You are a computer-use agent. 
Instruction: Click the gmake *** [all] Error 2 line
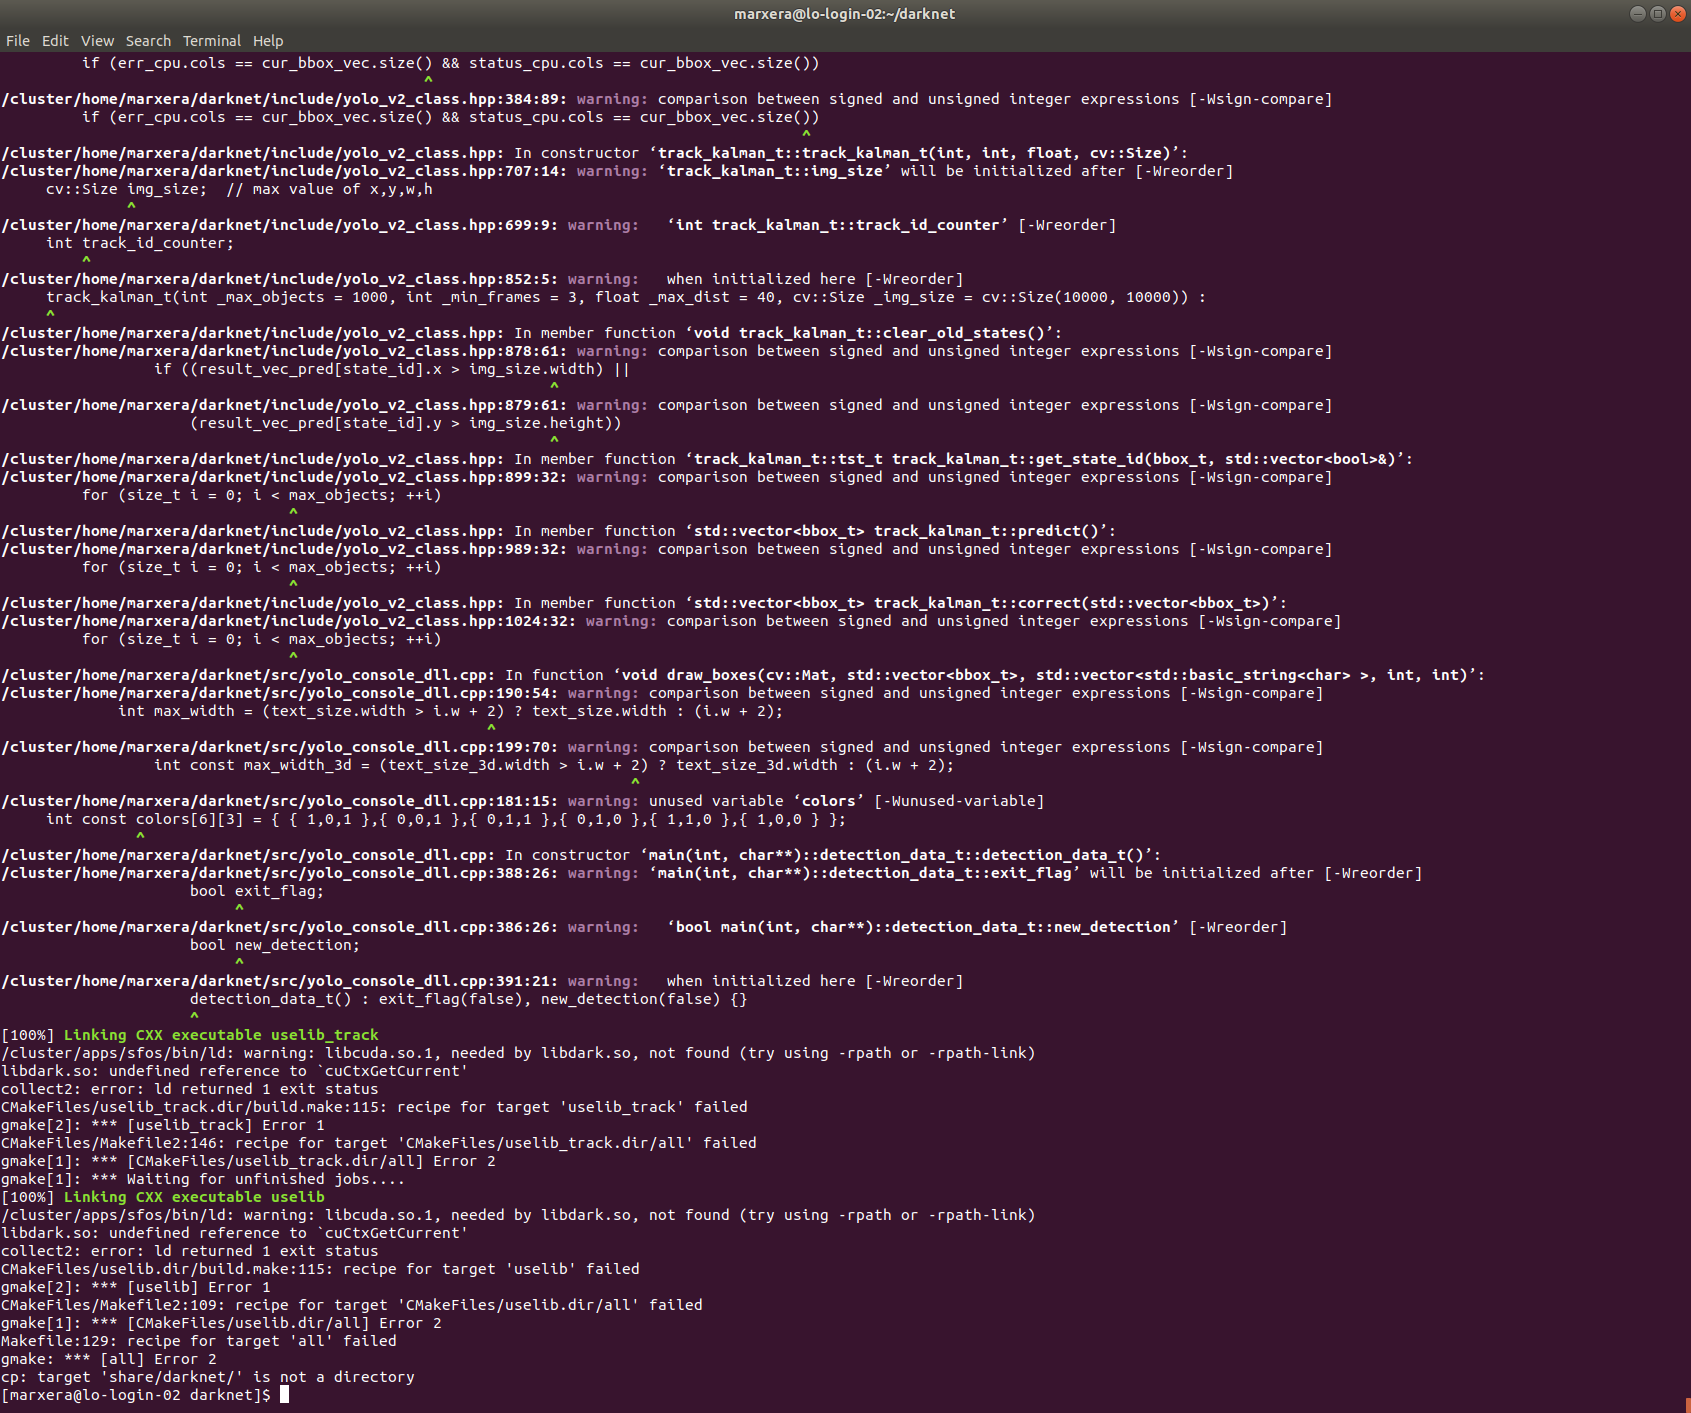108,1358
